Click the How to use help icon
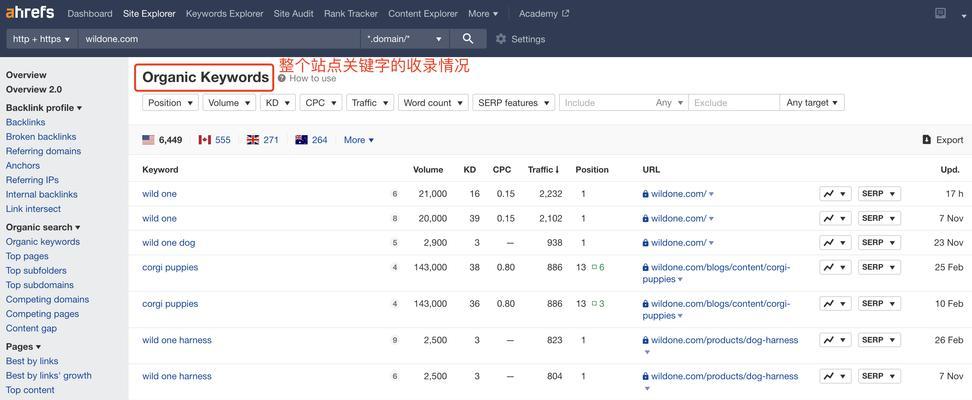 [282, 79]
